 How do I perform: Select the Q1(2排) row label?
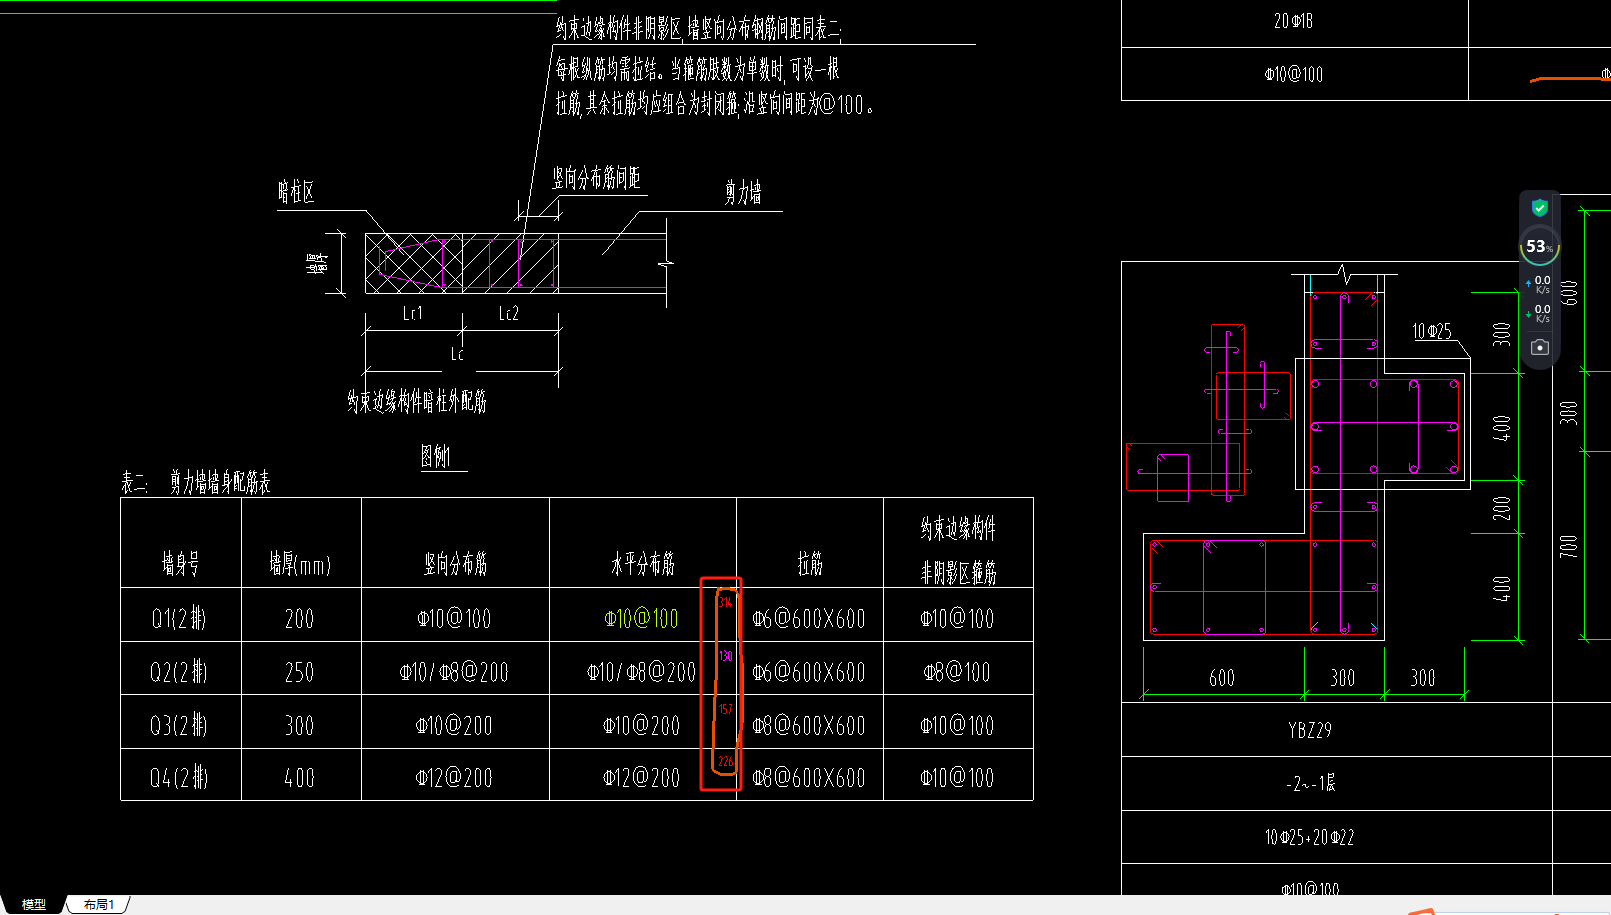(x=179, y=618)
